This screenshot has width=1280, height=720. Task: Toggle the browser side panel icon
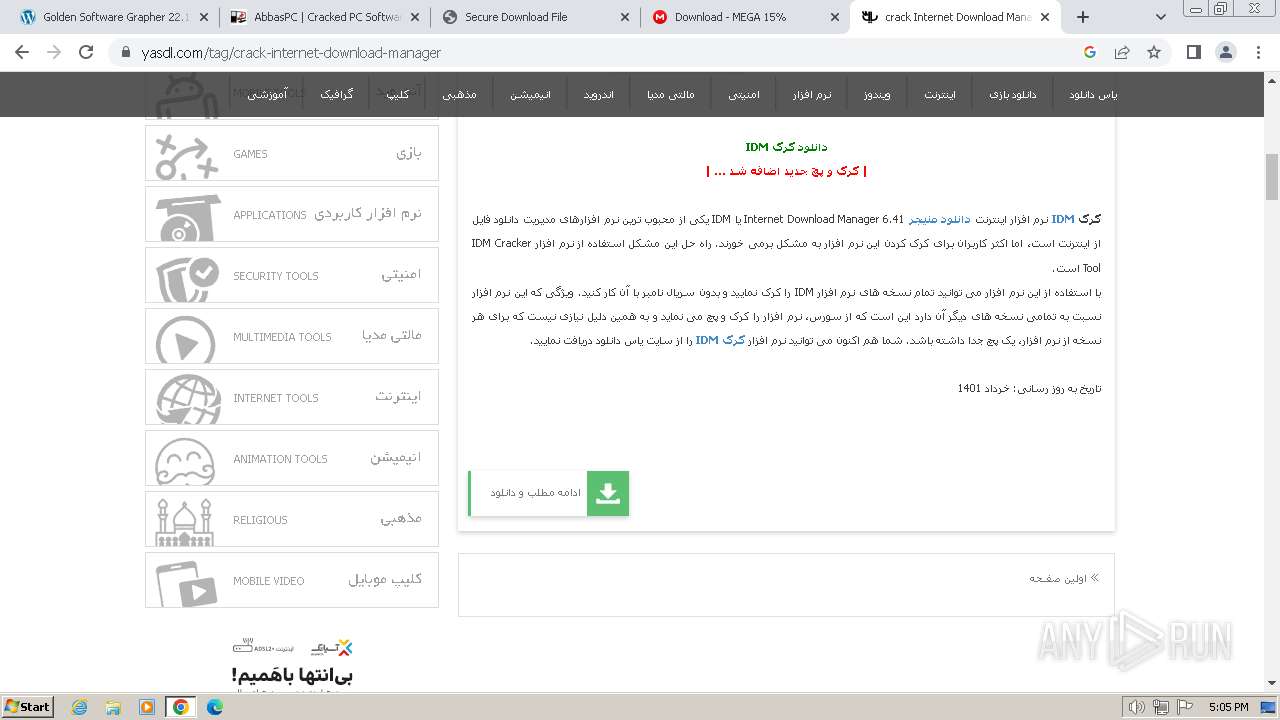pyautogui.click(x=1194, y=52)
